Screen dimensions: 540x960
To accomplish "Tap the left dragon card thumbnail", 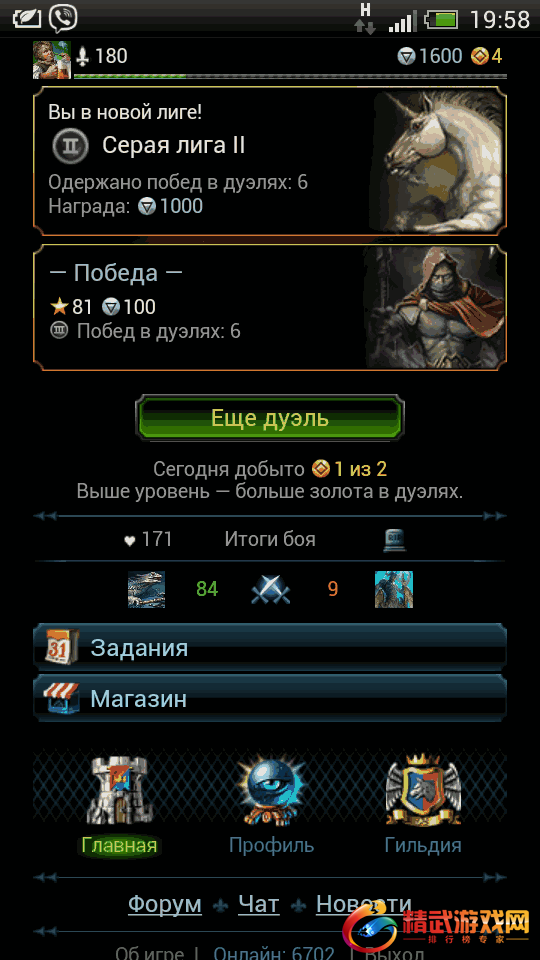I will point(146,590).
